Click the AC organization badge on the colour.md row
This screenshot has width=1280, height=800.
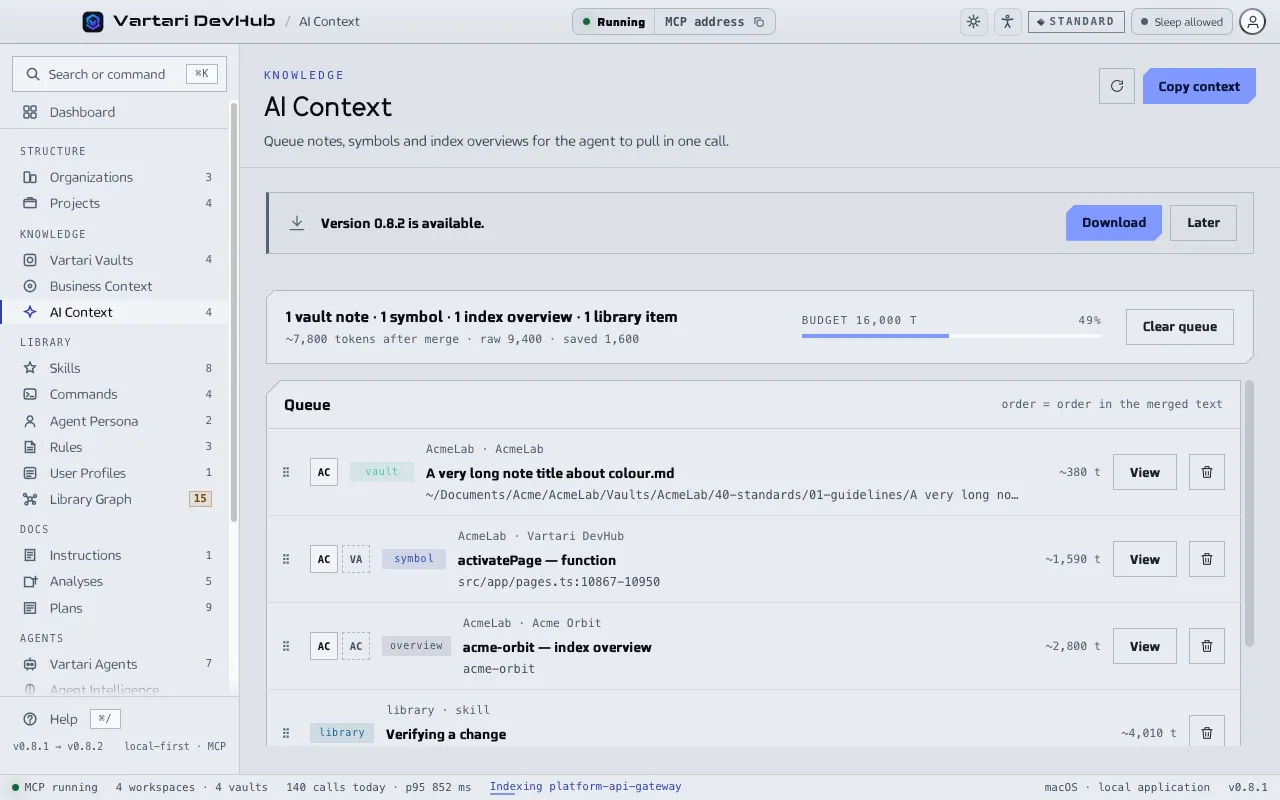[x=324, y=472]
